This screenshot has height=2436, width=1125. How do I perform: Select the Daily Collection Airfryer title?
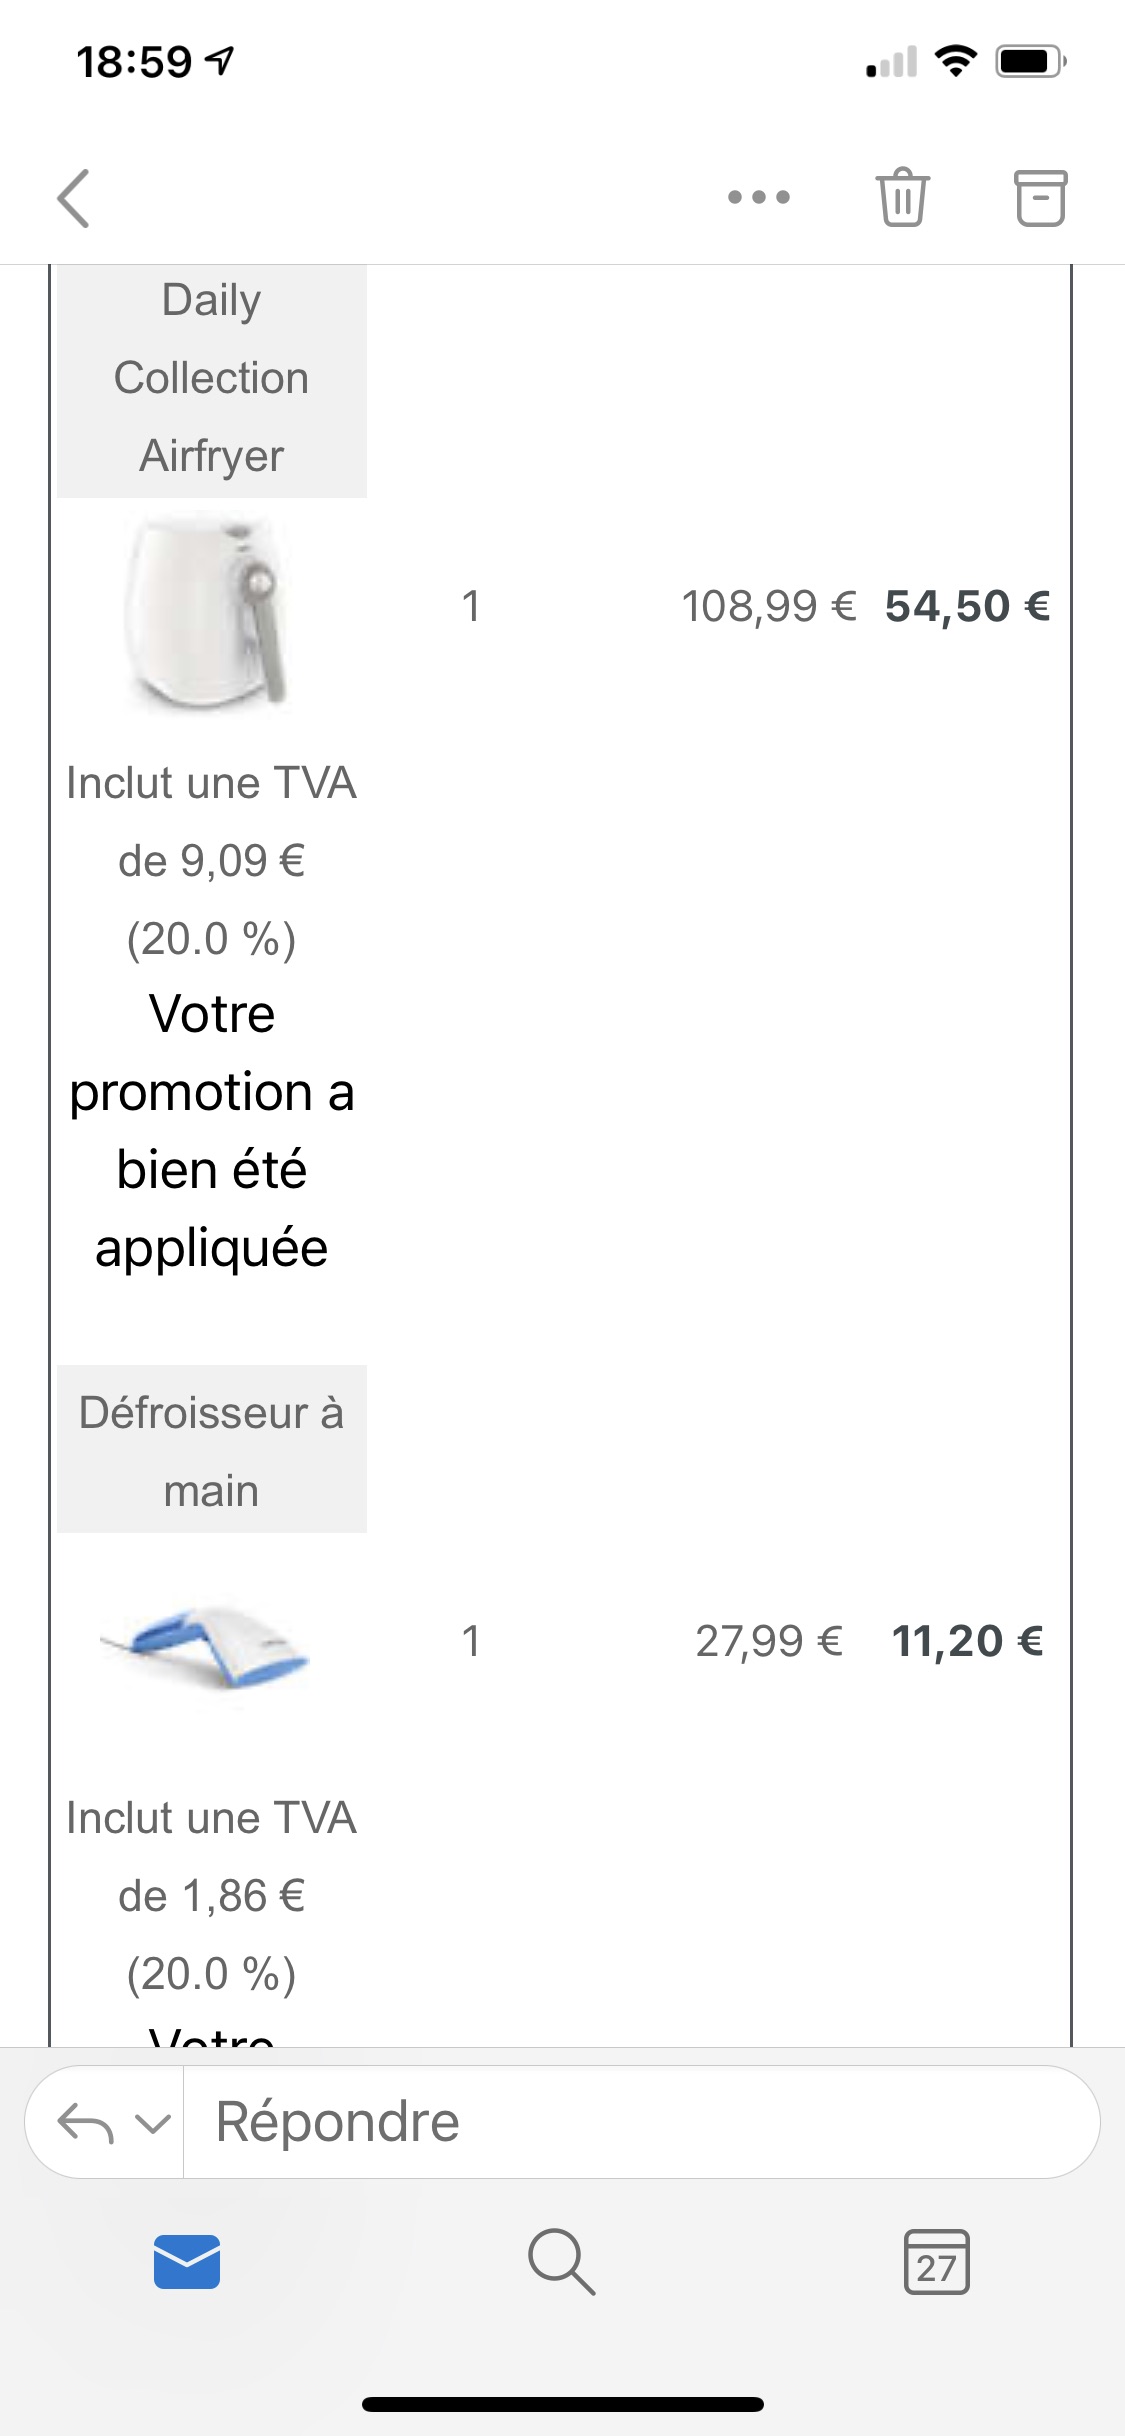click(x=212, y=378)
